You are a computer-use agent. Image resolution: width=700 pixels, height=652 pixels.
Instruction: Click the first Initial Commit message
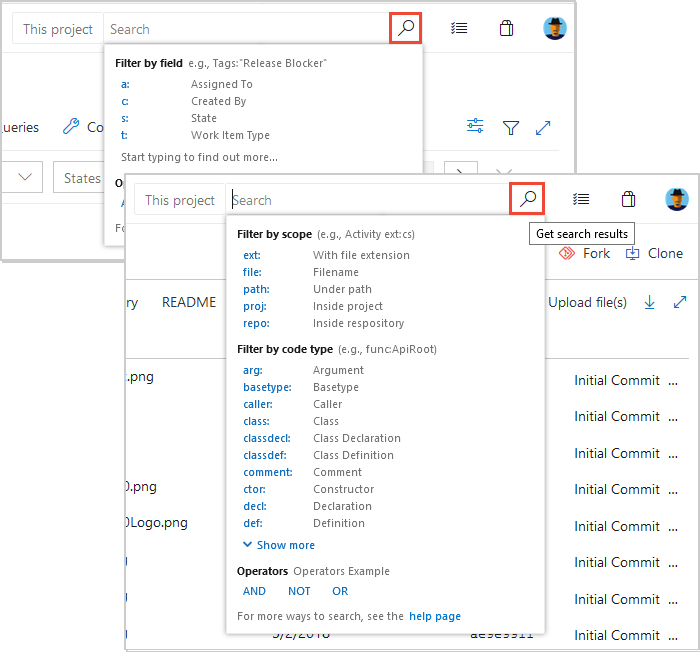point(617,380)
